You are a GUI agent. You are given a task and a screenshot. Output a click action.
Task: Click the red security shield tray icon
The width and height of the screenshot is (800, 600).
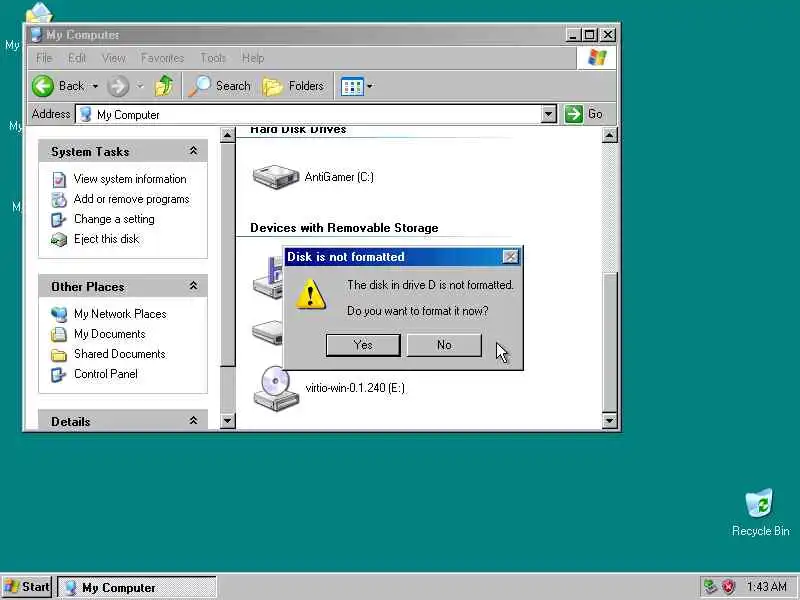(x=729, y=587)
